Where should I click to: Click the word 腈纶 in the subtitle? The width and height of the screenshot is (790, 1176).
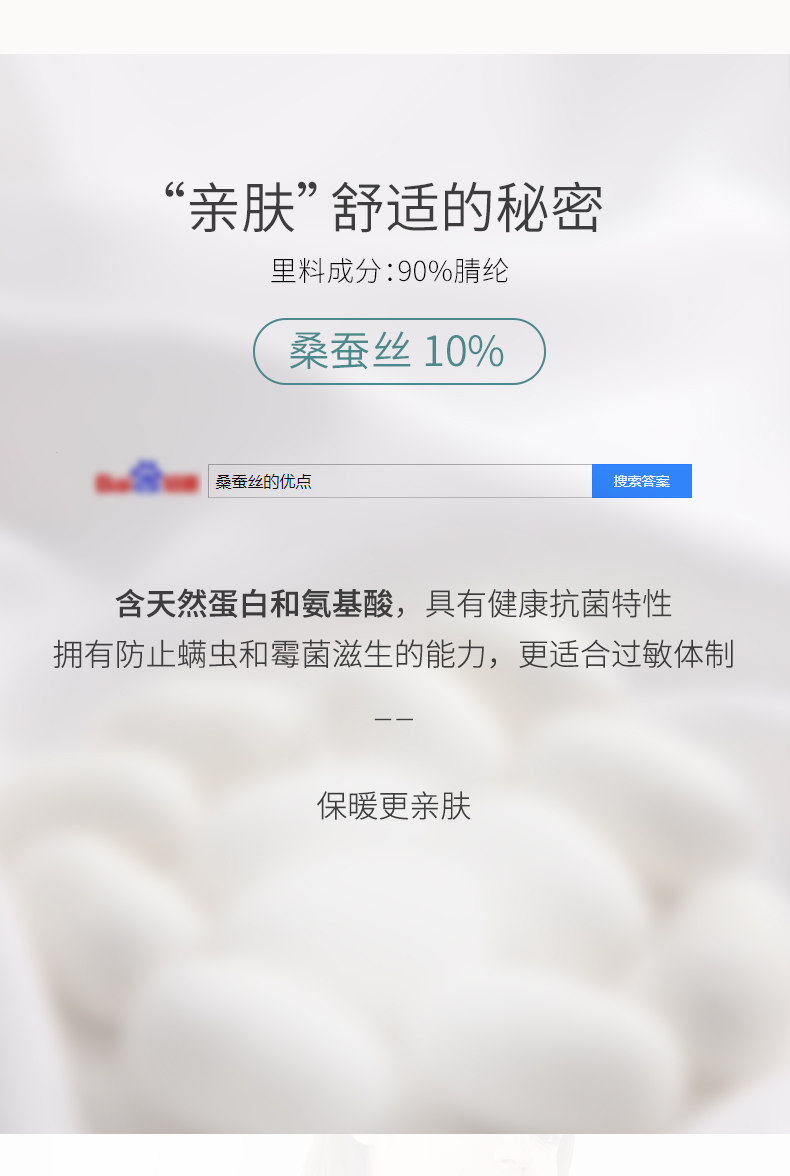point(482,271)
